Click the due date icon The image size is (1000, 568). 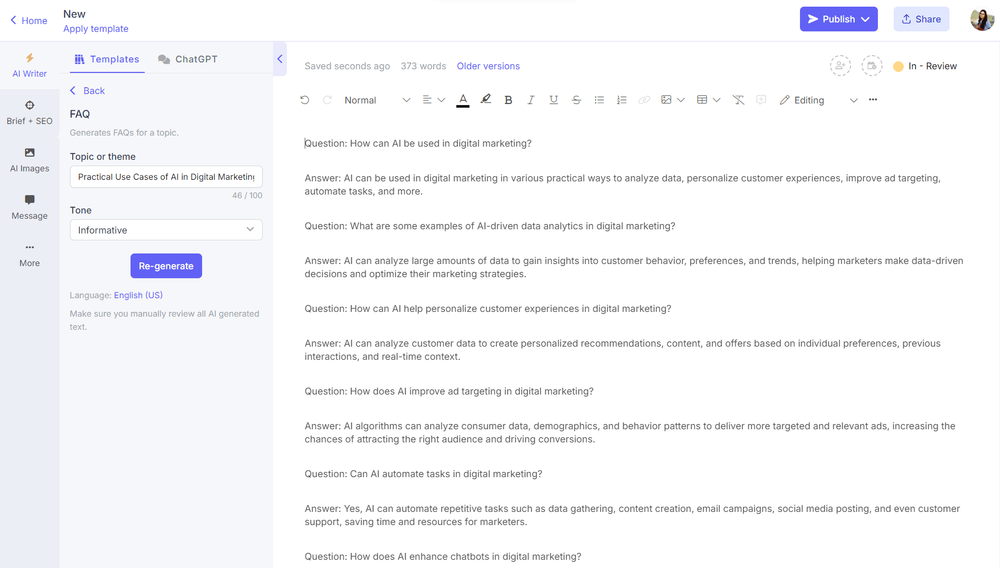tap(872, 66)
